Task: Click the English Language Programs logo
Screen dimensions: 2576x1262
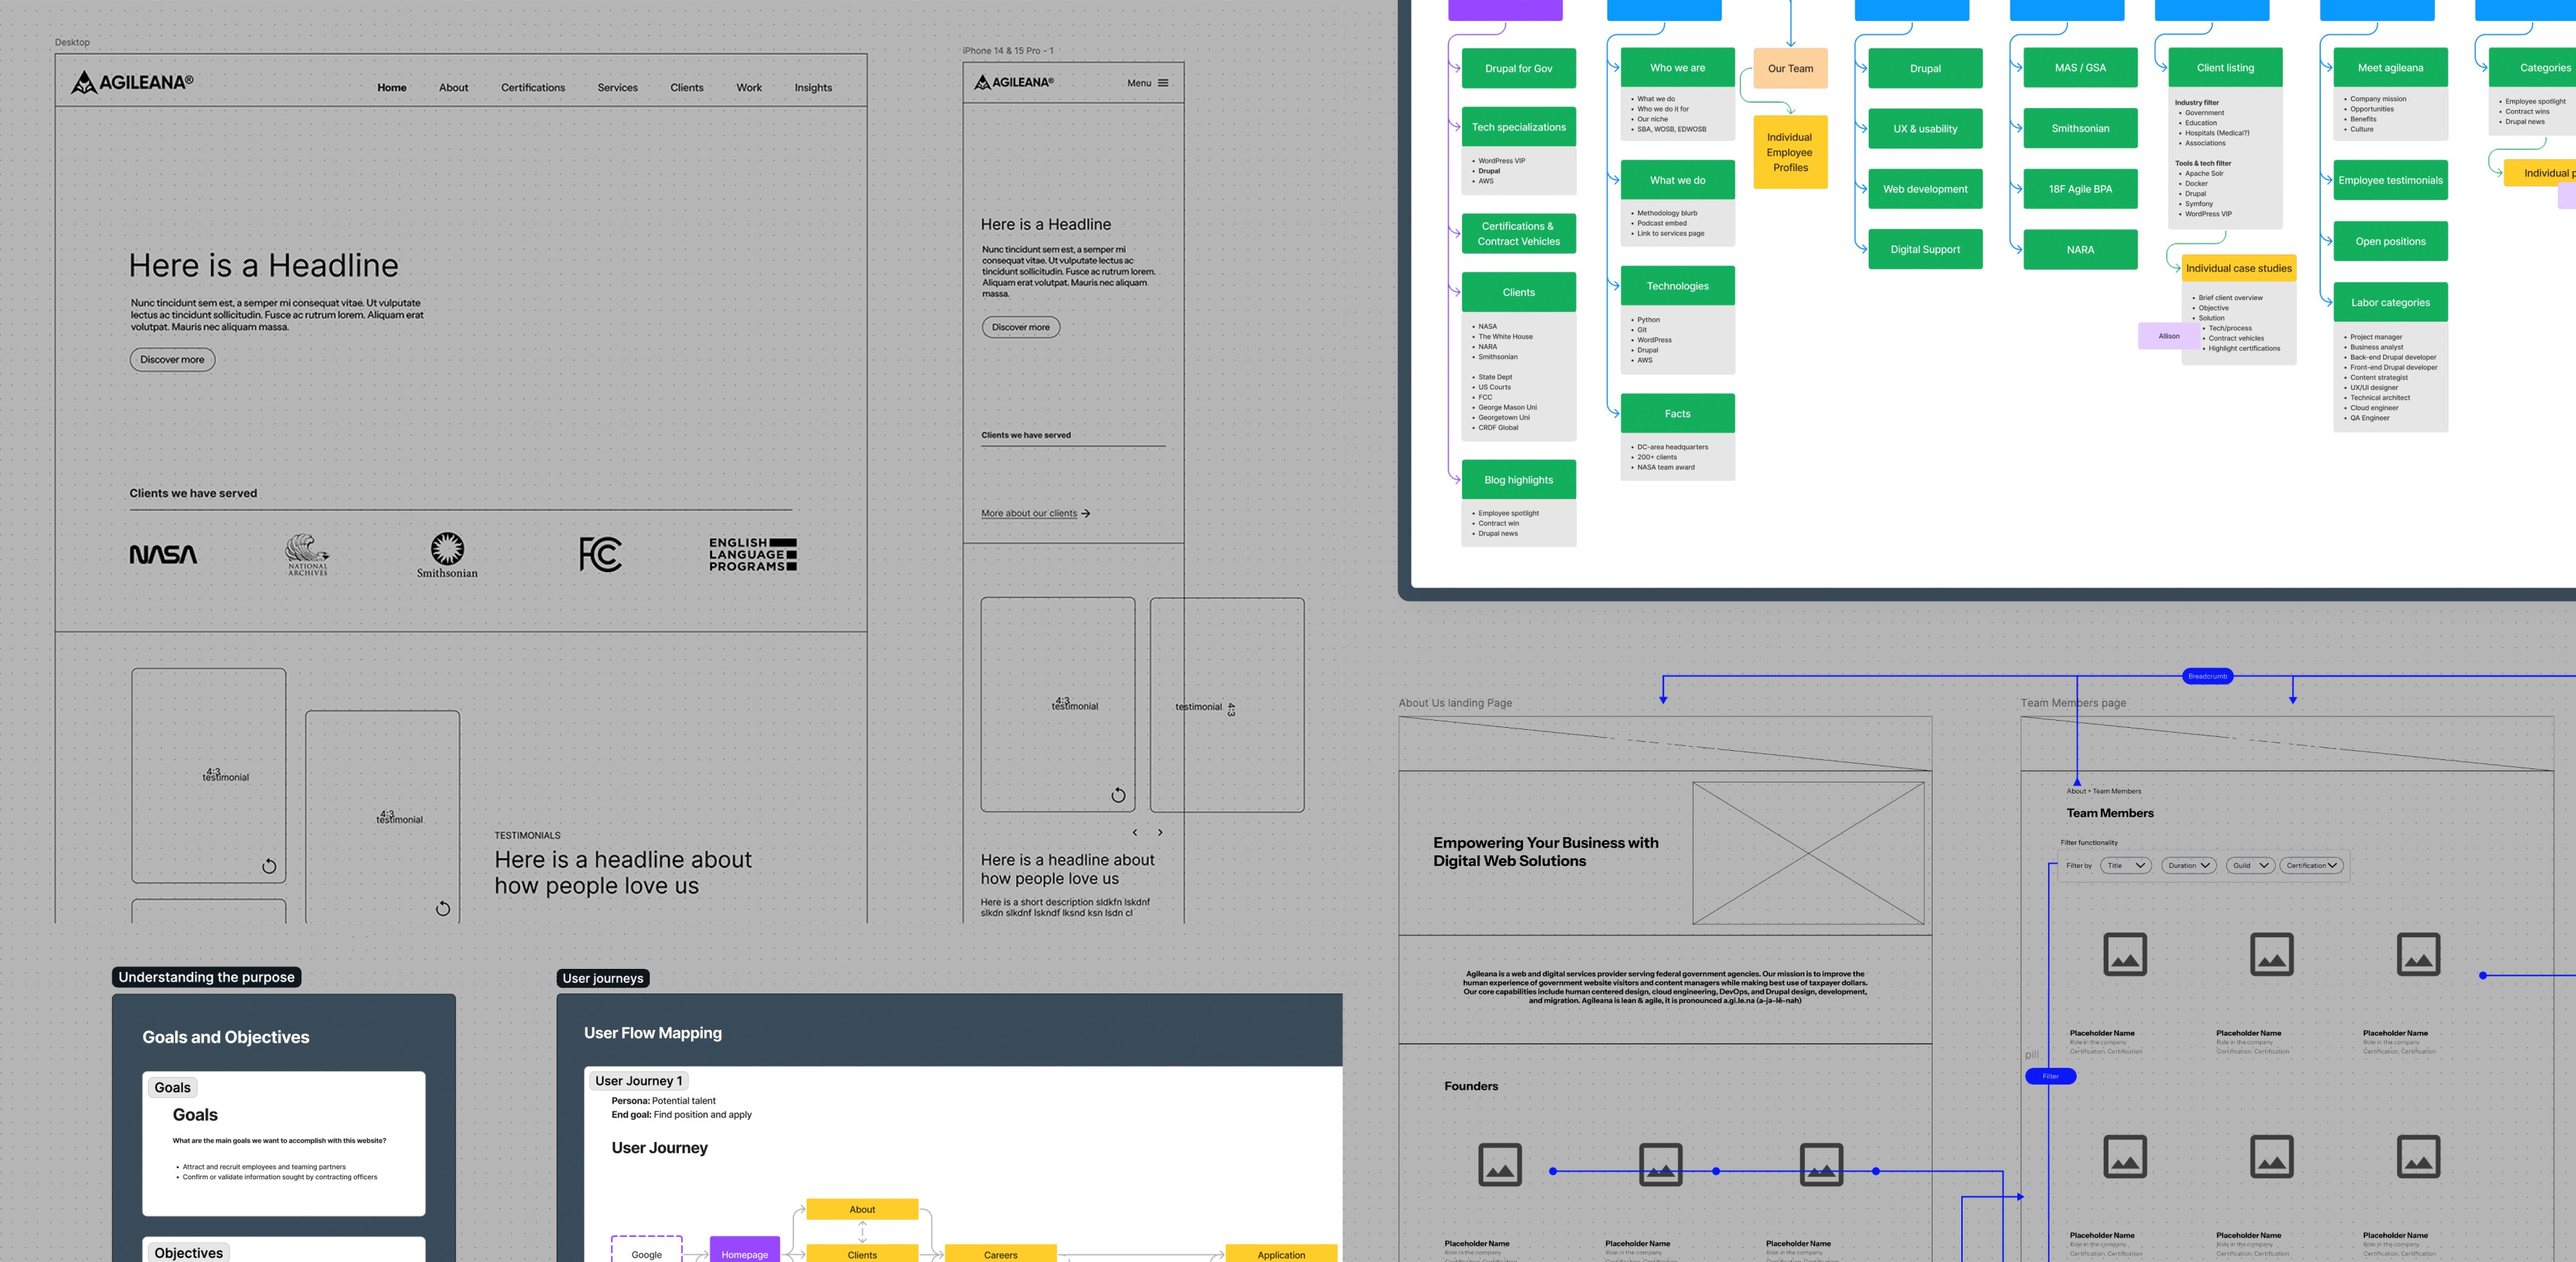Action: 752,554
